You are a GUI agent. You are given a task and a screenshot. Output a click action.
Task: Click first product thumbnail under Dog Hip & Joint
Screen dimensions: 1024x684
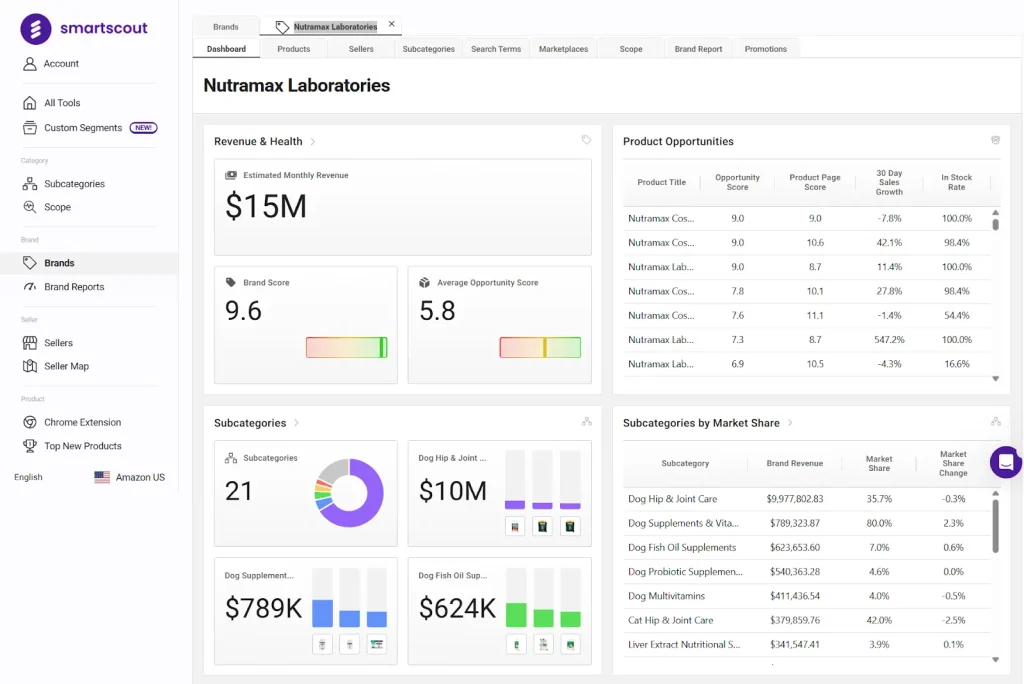coord(515,527)
